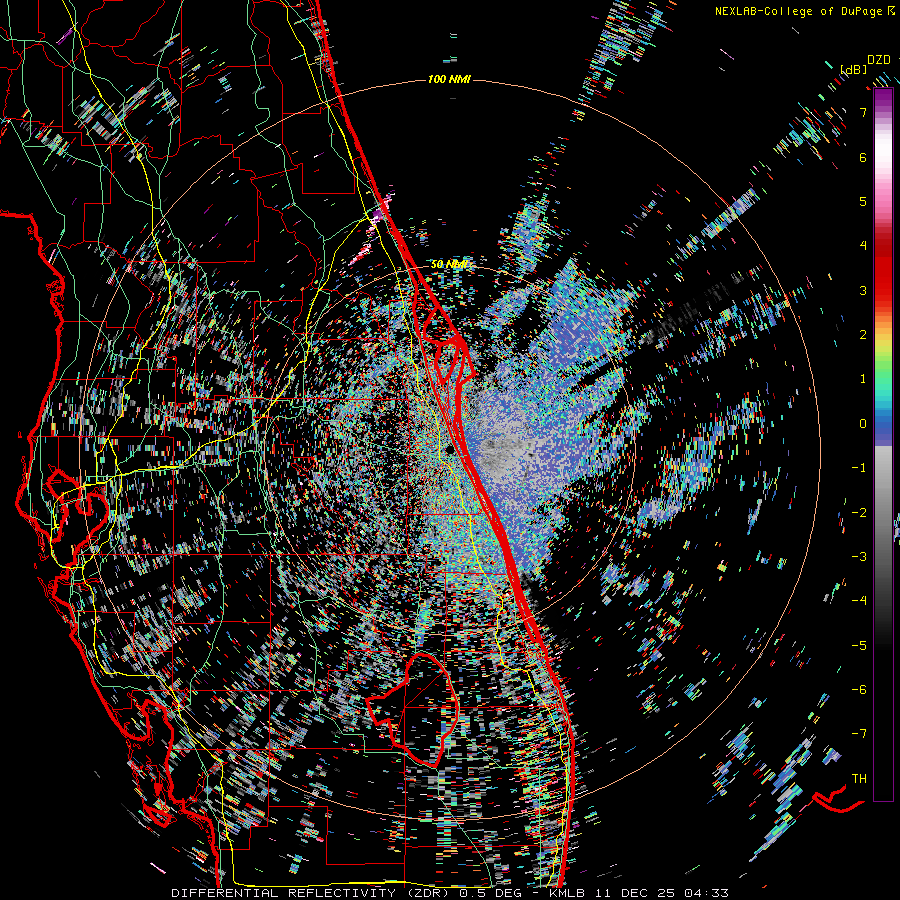Click the "-6" tick value on the scale
Image resolution: width=900 pixels, height=900 pixels.
(x=859, y=689)
